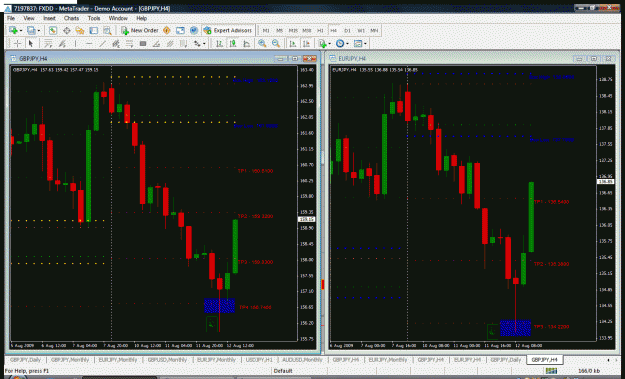Toggle chart Auto Scroll
This screenshot has height=379, width=625.
pos(293,43)
